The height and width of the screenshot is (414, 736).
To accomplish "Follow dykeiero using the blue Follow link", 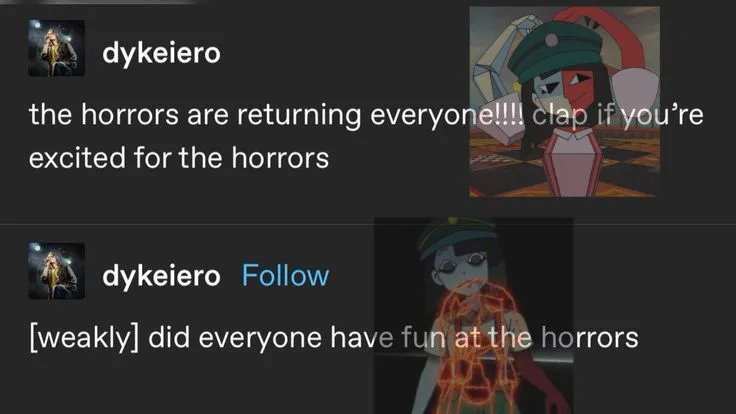I will 285,276.
